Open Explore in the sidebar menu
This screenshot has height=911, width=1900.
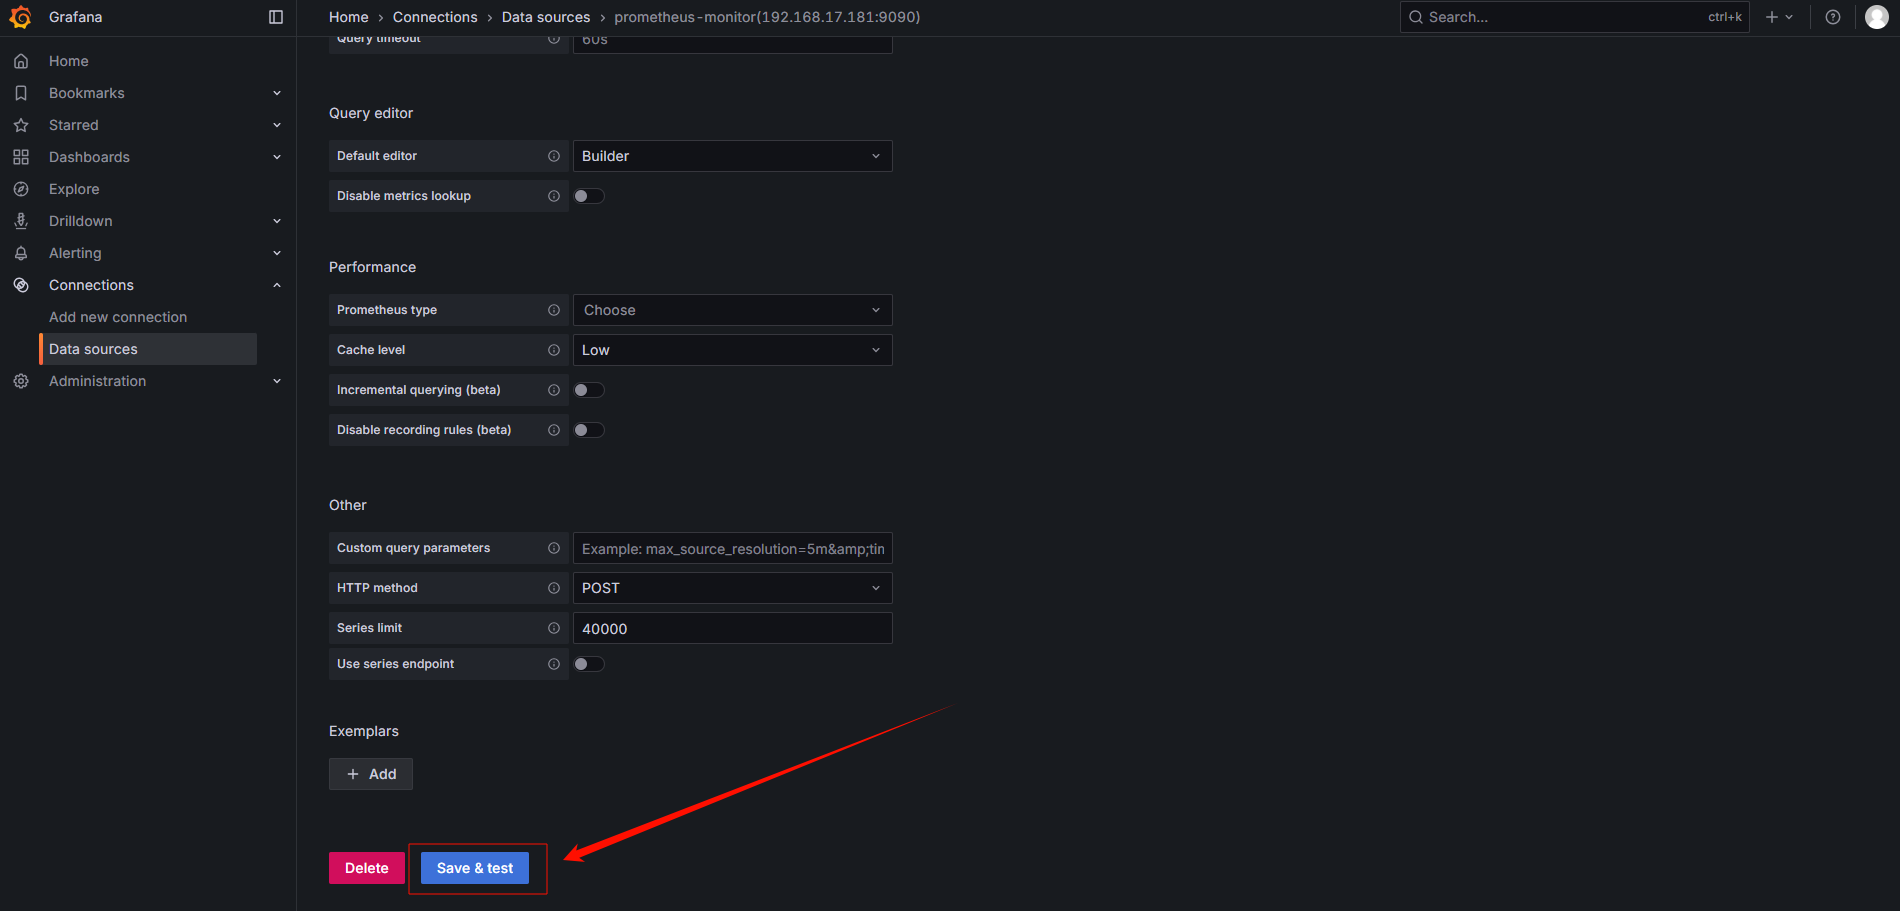click(74, 189)
